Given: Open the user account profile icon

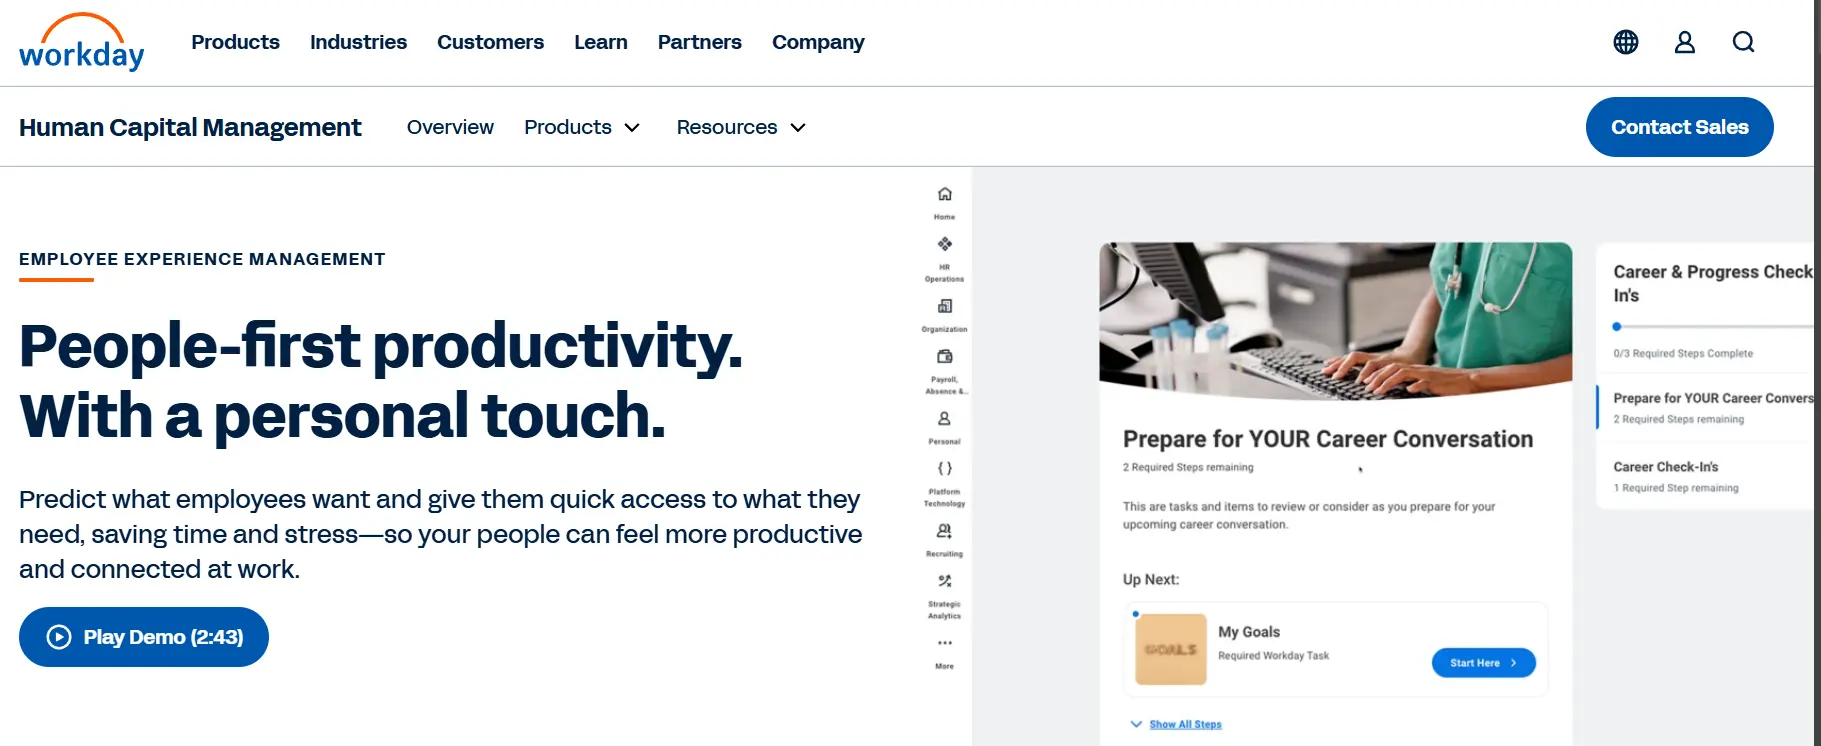Looking at the screenshot, I should coord(1684,42).
